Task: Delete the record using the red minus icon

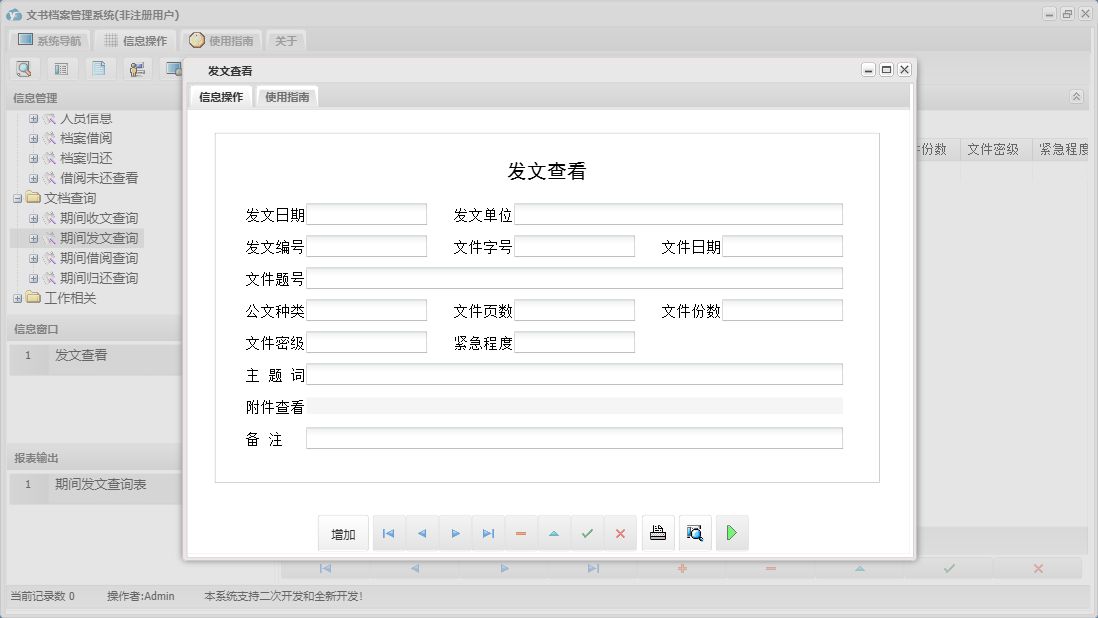Action: click(x=520, y=533)
